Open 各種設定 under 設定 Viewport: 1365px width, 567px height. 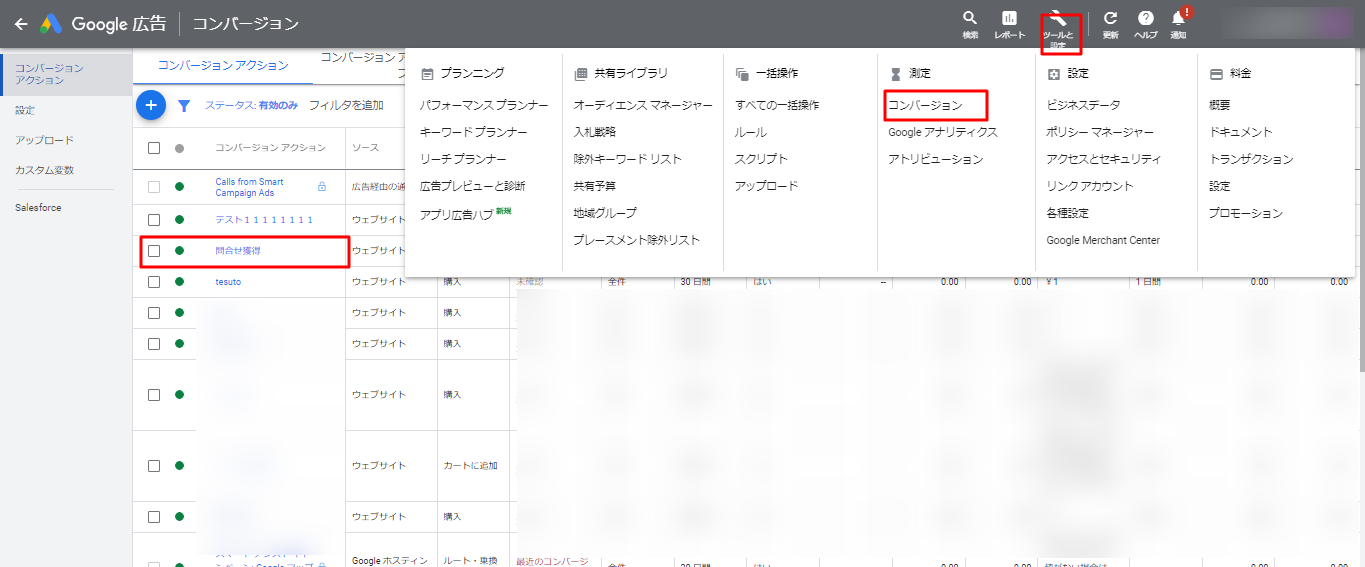tap(1067, 213)
